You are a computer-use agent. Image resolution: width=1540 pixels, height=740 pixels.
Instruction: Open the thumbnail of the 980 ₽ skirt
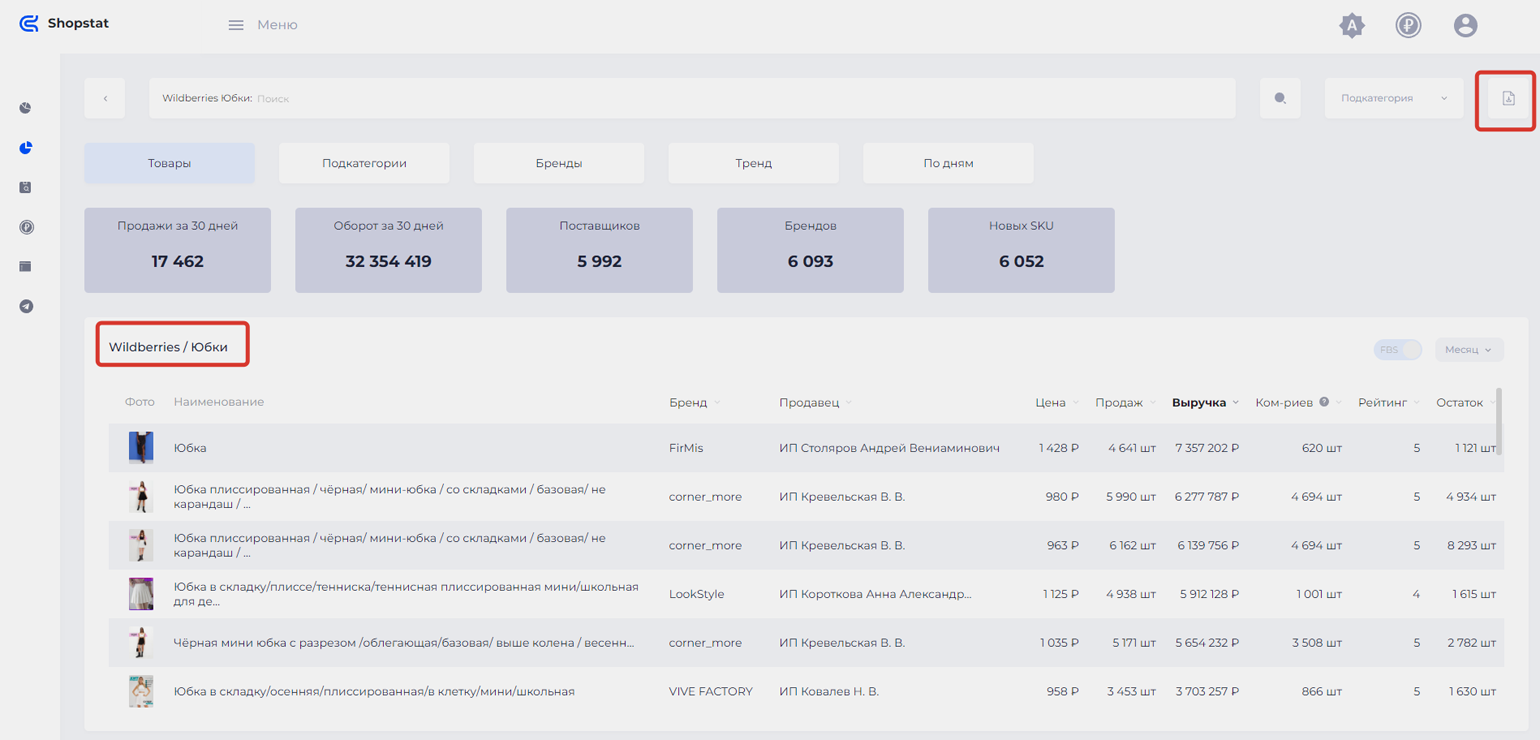click(x=141, y=496)
